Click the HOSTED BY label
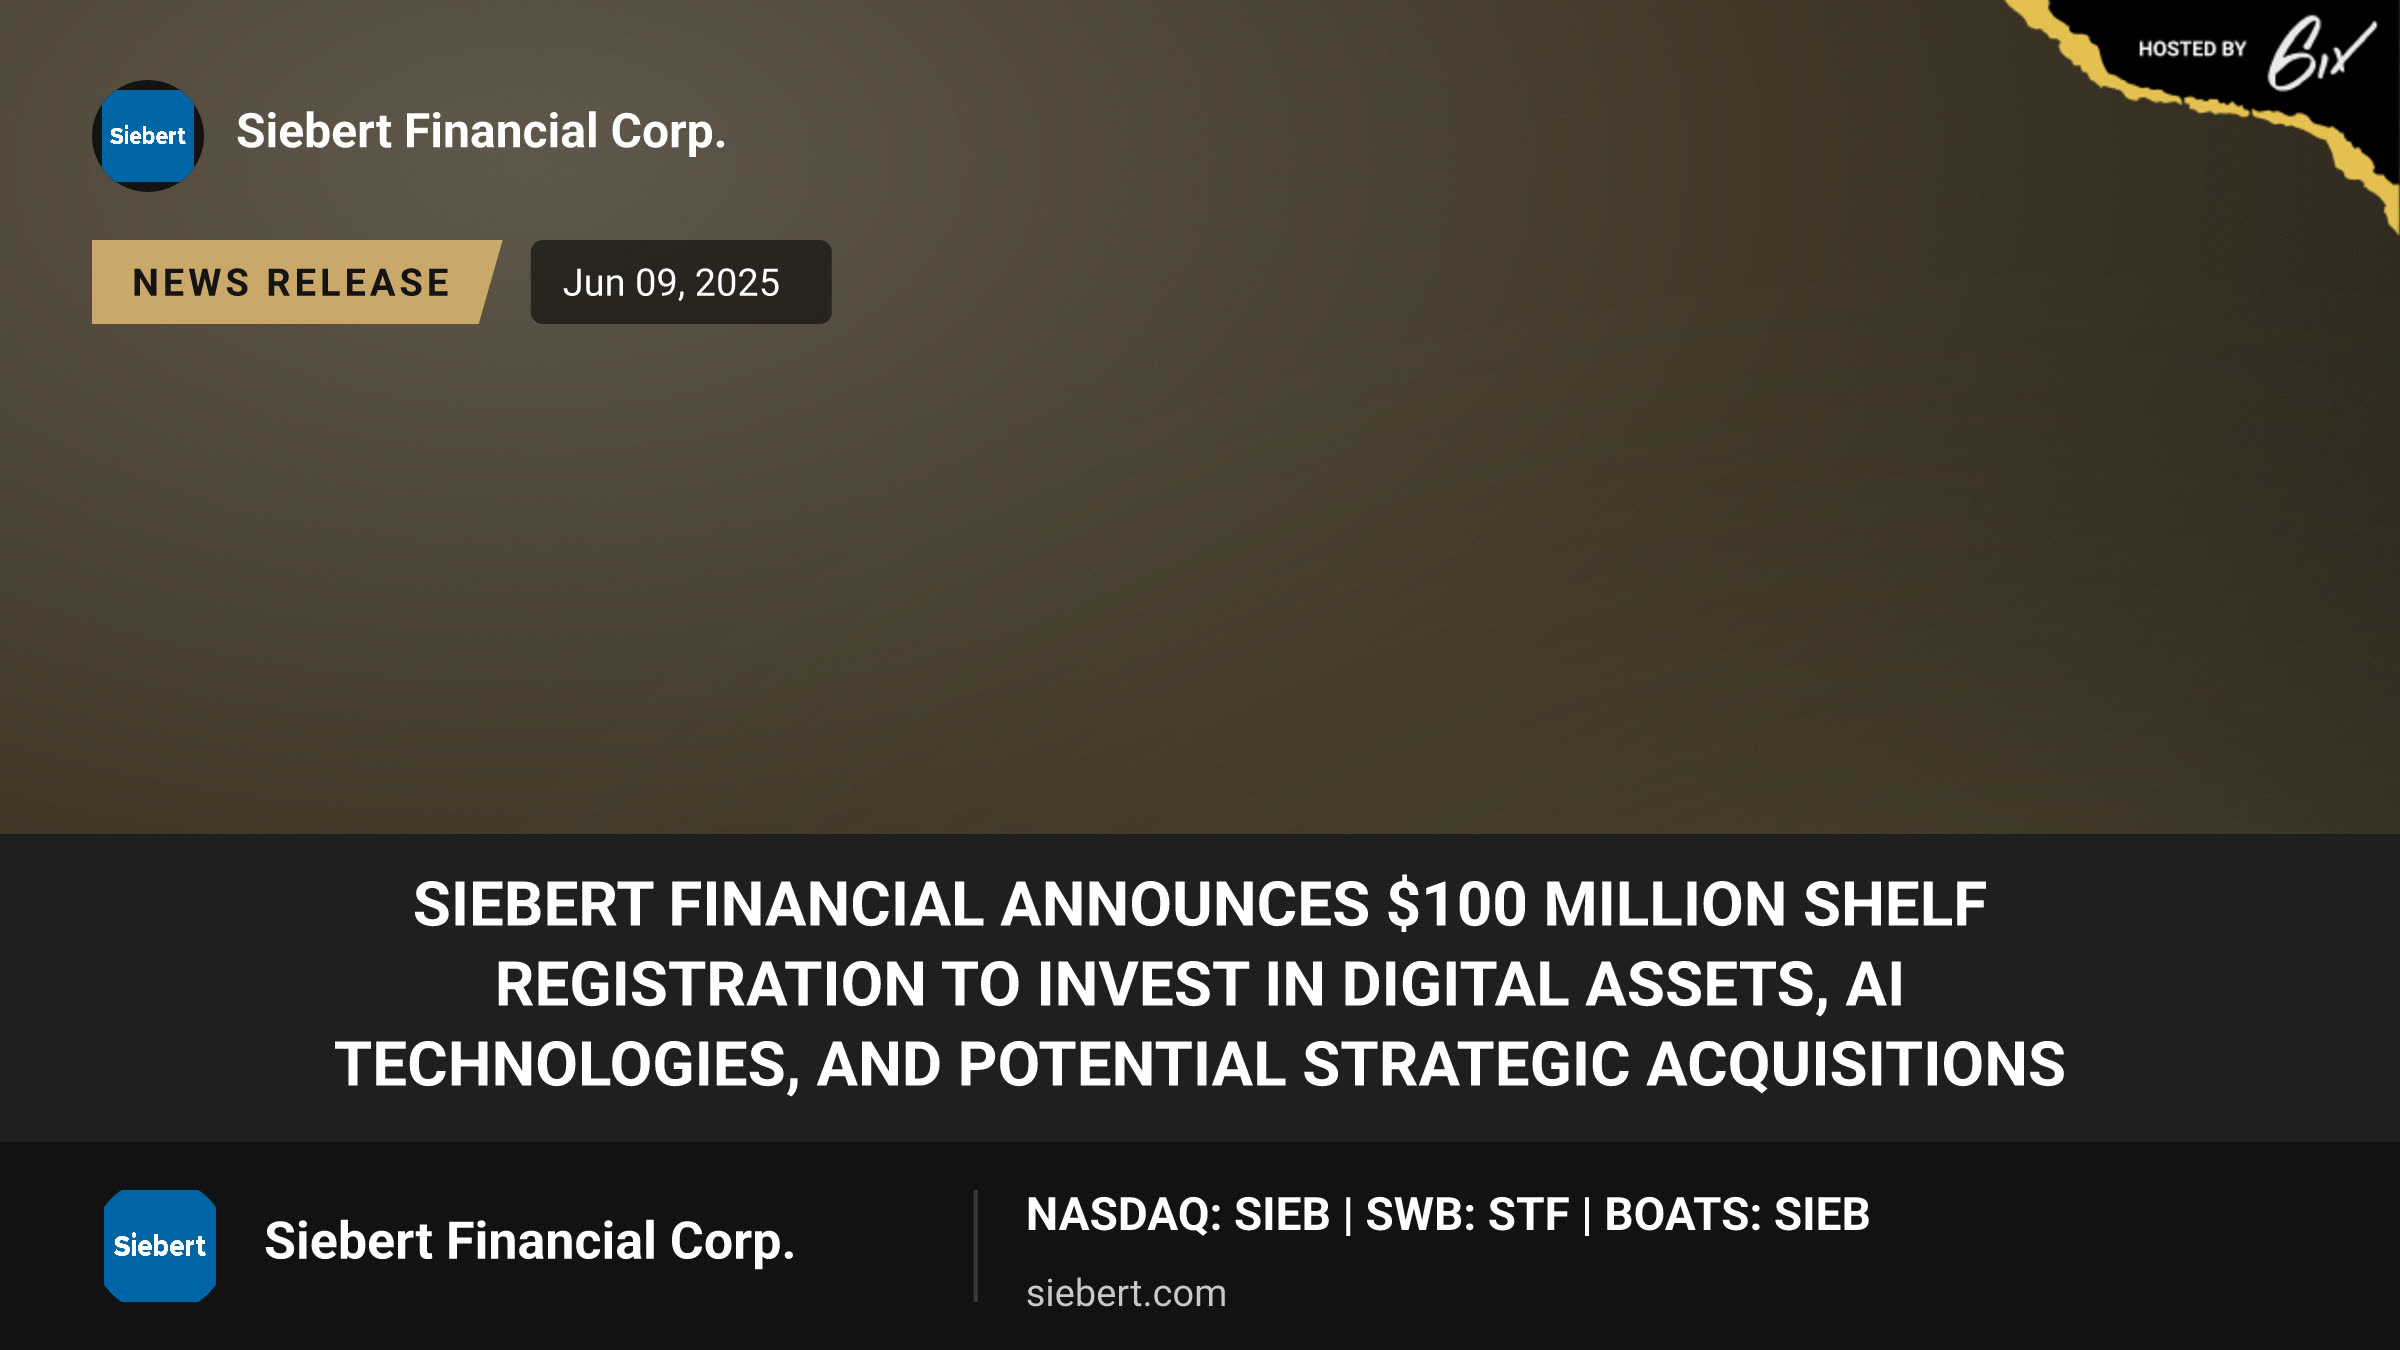The width and height of the screenshot is (2400, 1350). pyautogui.click(x=2192, y=49)
